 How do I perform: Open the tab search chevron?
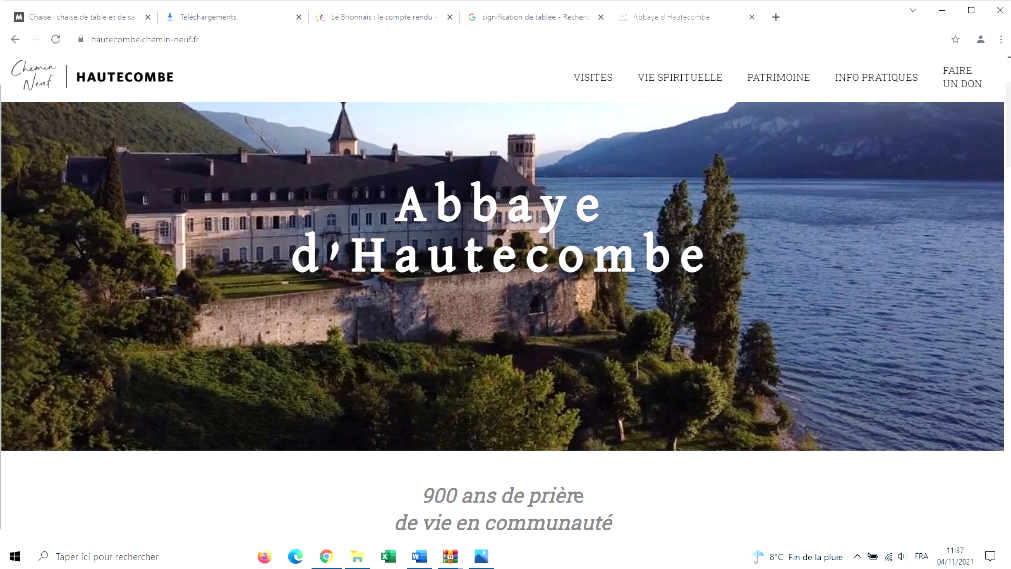pos(913,10)
